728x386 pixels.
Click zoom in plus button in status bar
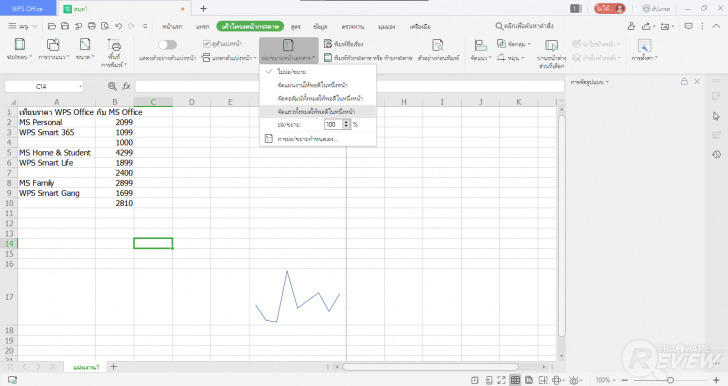(716, 380)
